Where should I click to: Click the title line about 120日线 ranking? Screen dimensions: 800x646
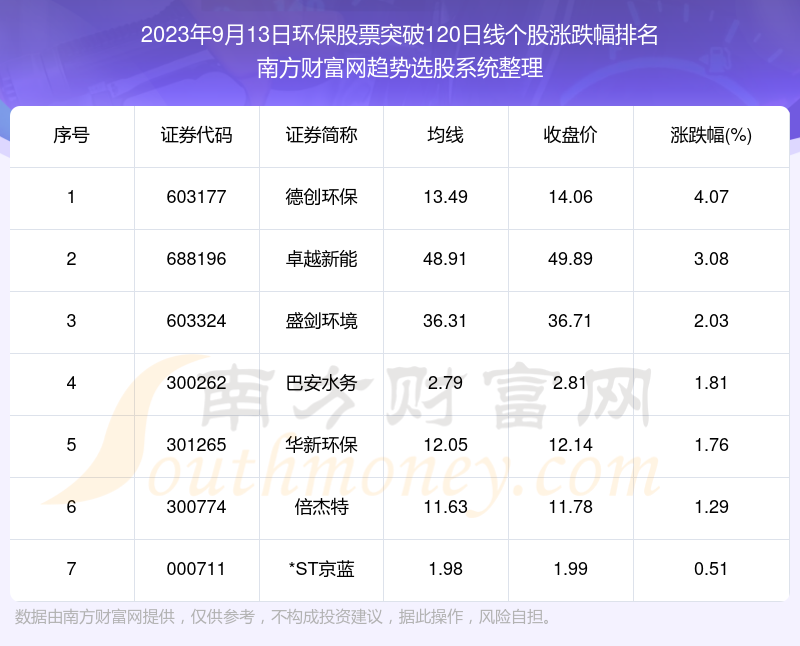tap(399, 36)
